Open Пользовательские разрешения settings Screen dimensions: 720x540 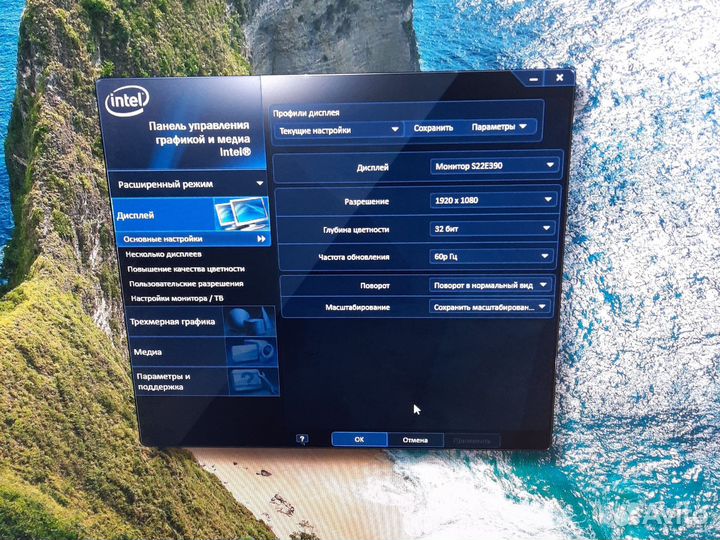186,283
